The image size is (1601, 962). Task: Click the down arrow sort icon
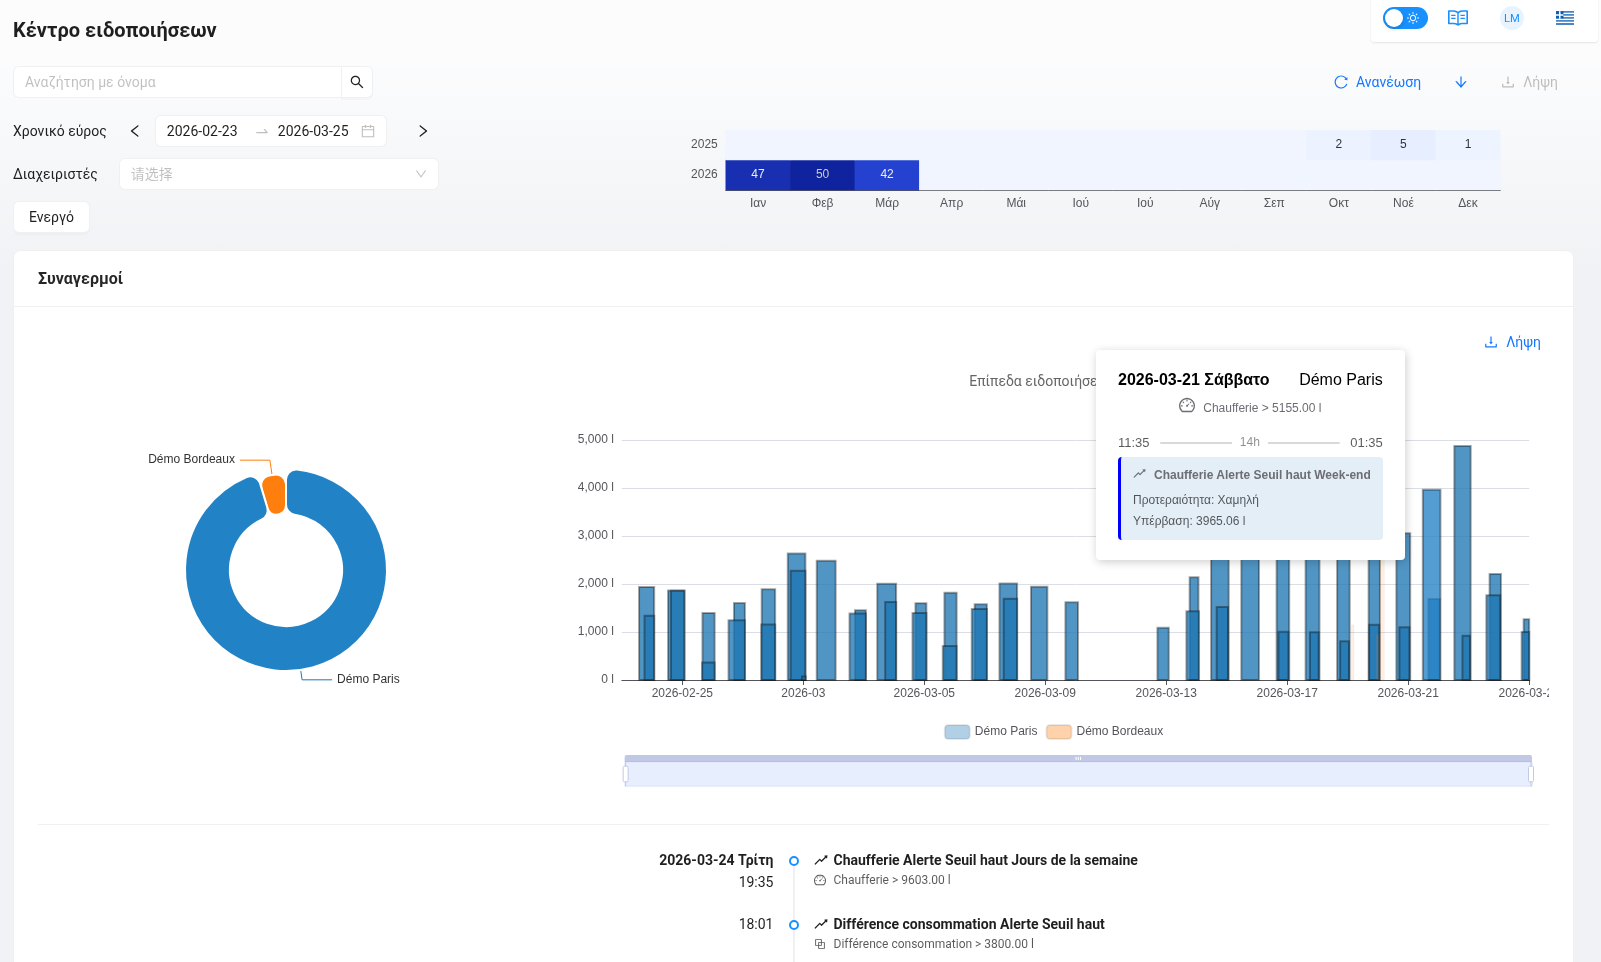coord(1461,82)
